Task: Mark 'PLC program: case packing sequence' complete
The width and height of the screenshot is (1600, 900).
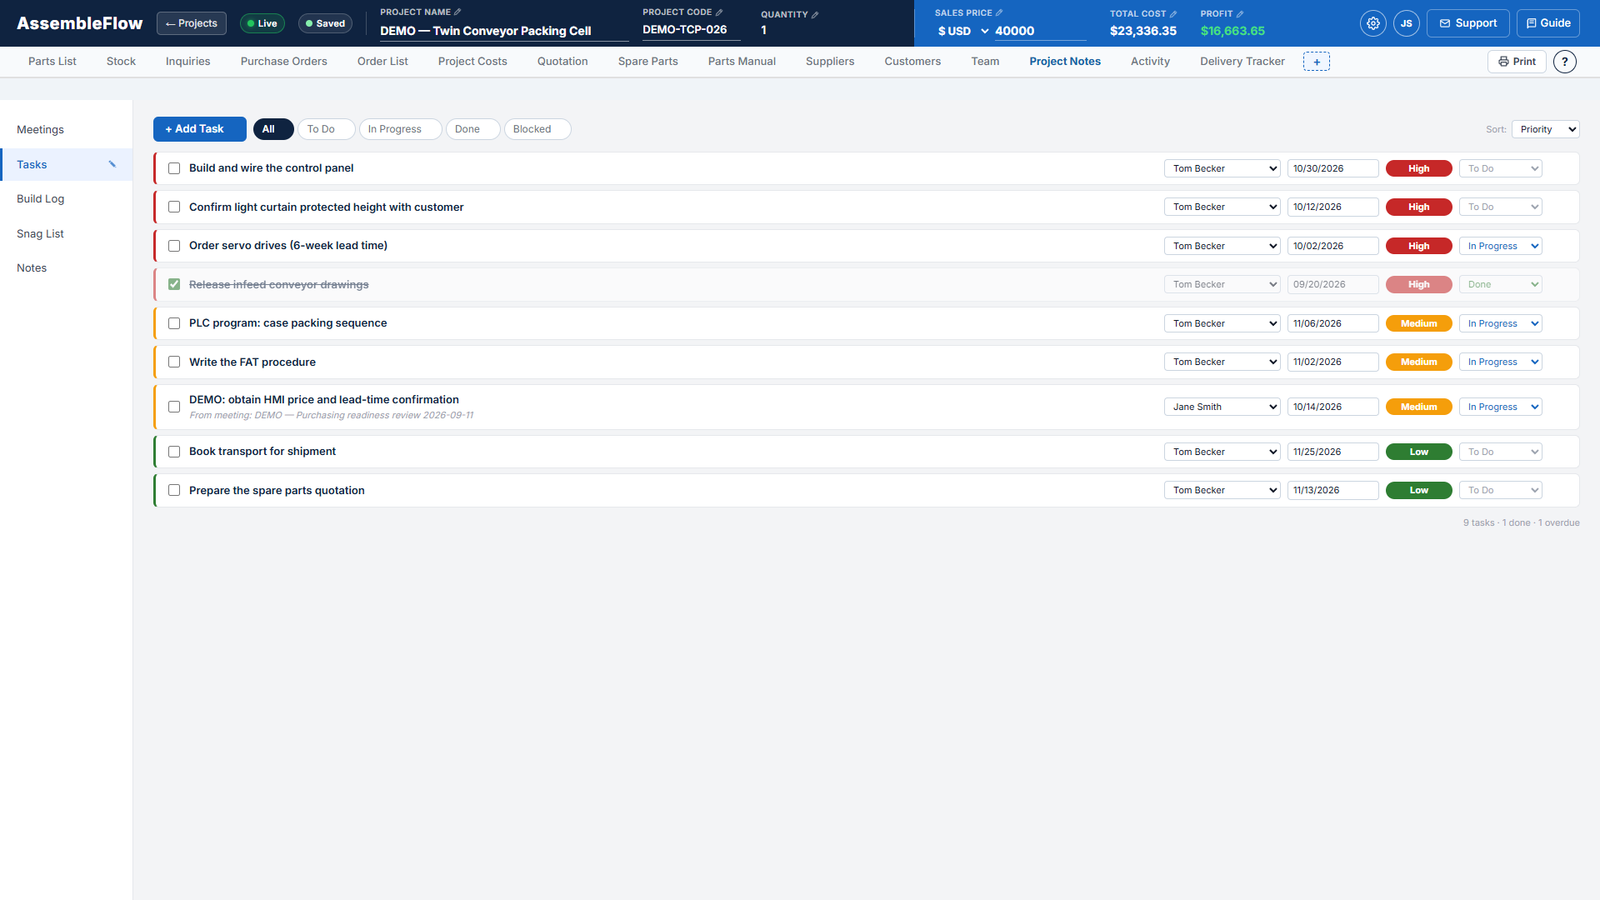Action: point(174,324)
